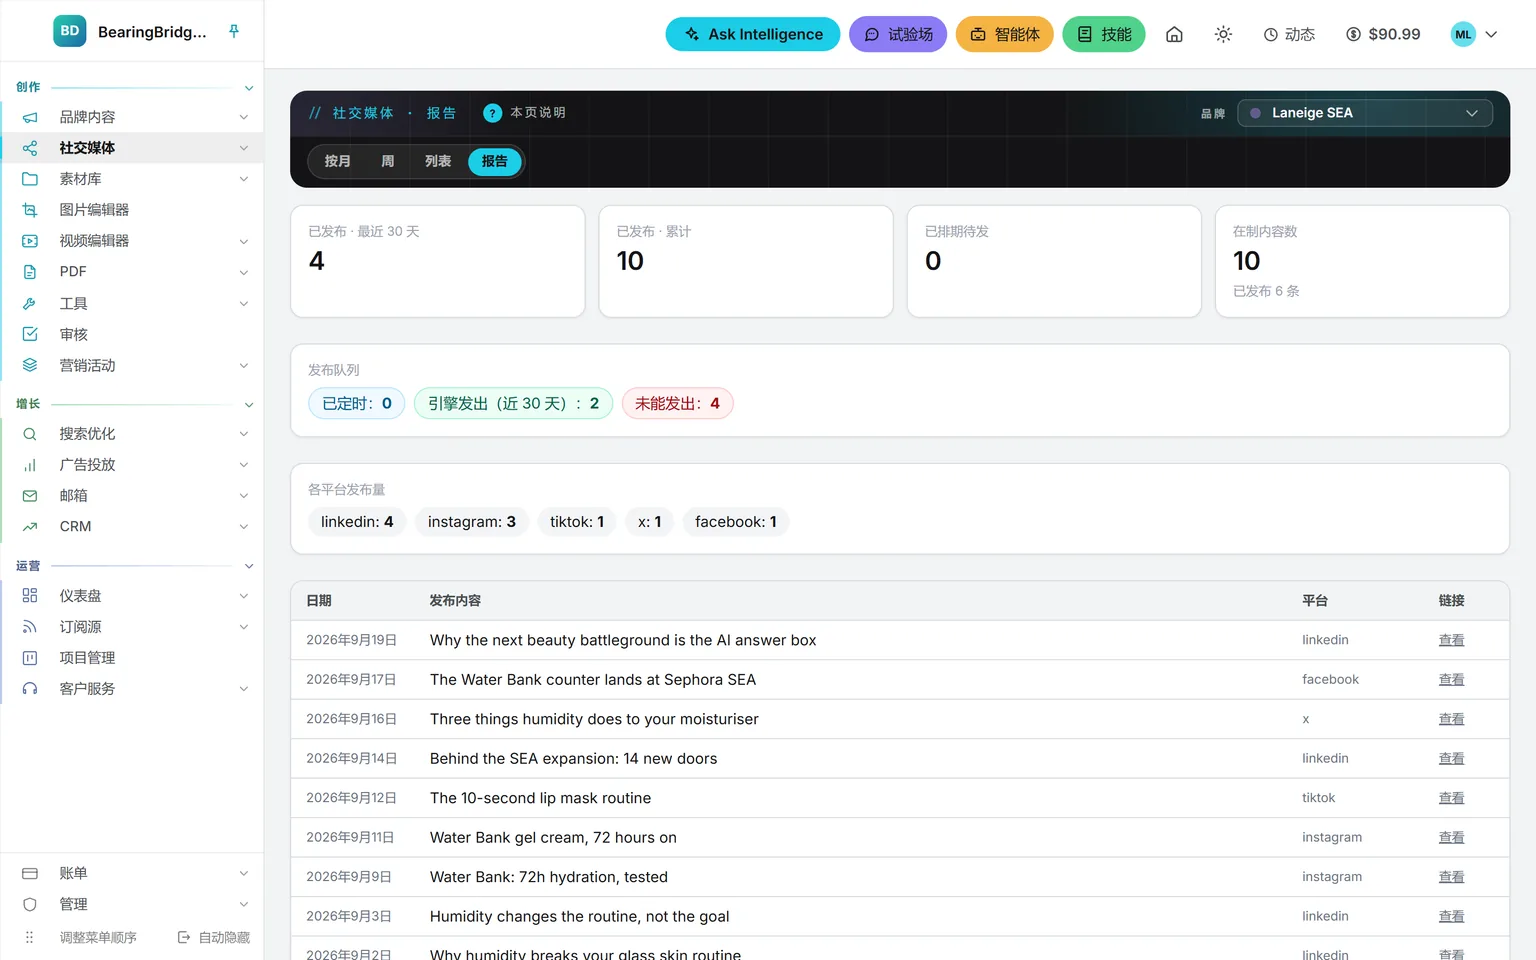Click the 广告投放 bar chart icon
This screenshot has width=1536, height=960.
[x=30, y=465]
